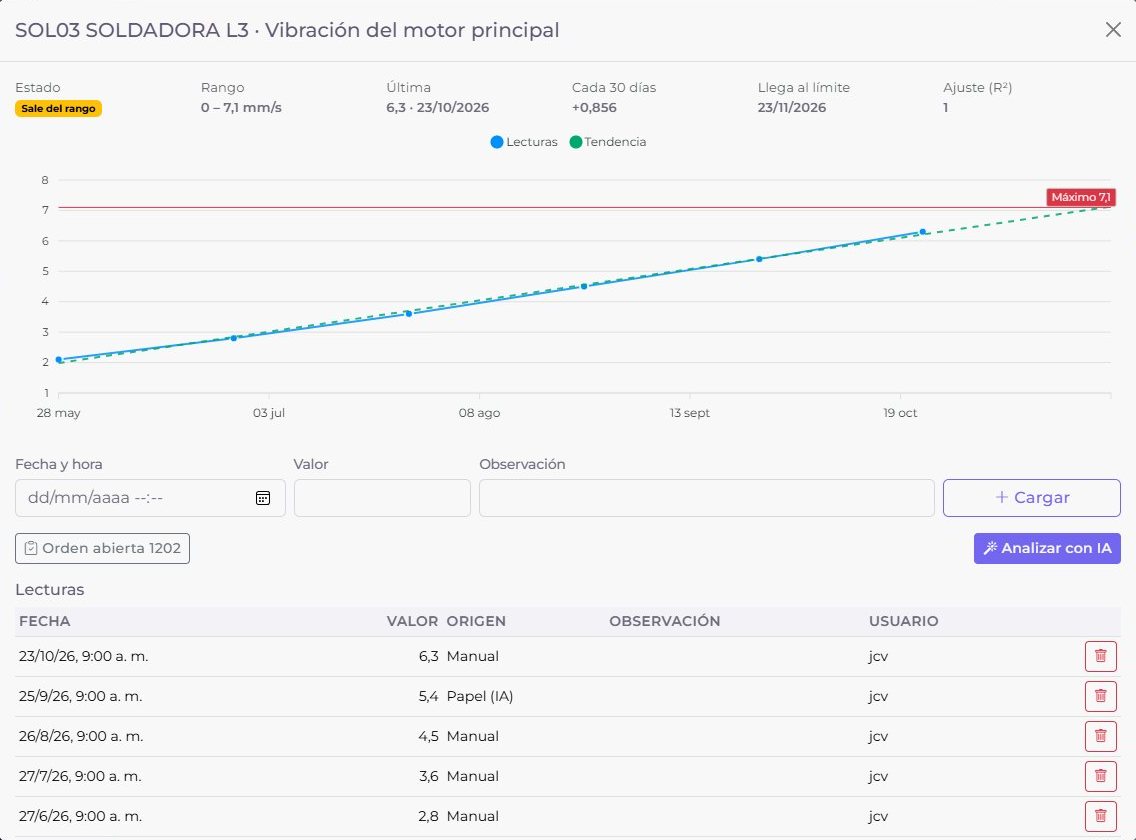Select the chart point at 28 may
Image resolution: width=1136 pixels, height=840 pixels.
(x=59, y=359)
